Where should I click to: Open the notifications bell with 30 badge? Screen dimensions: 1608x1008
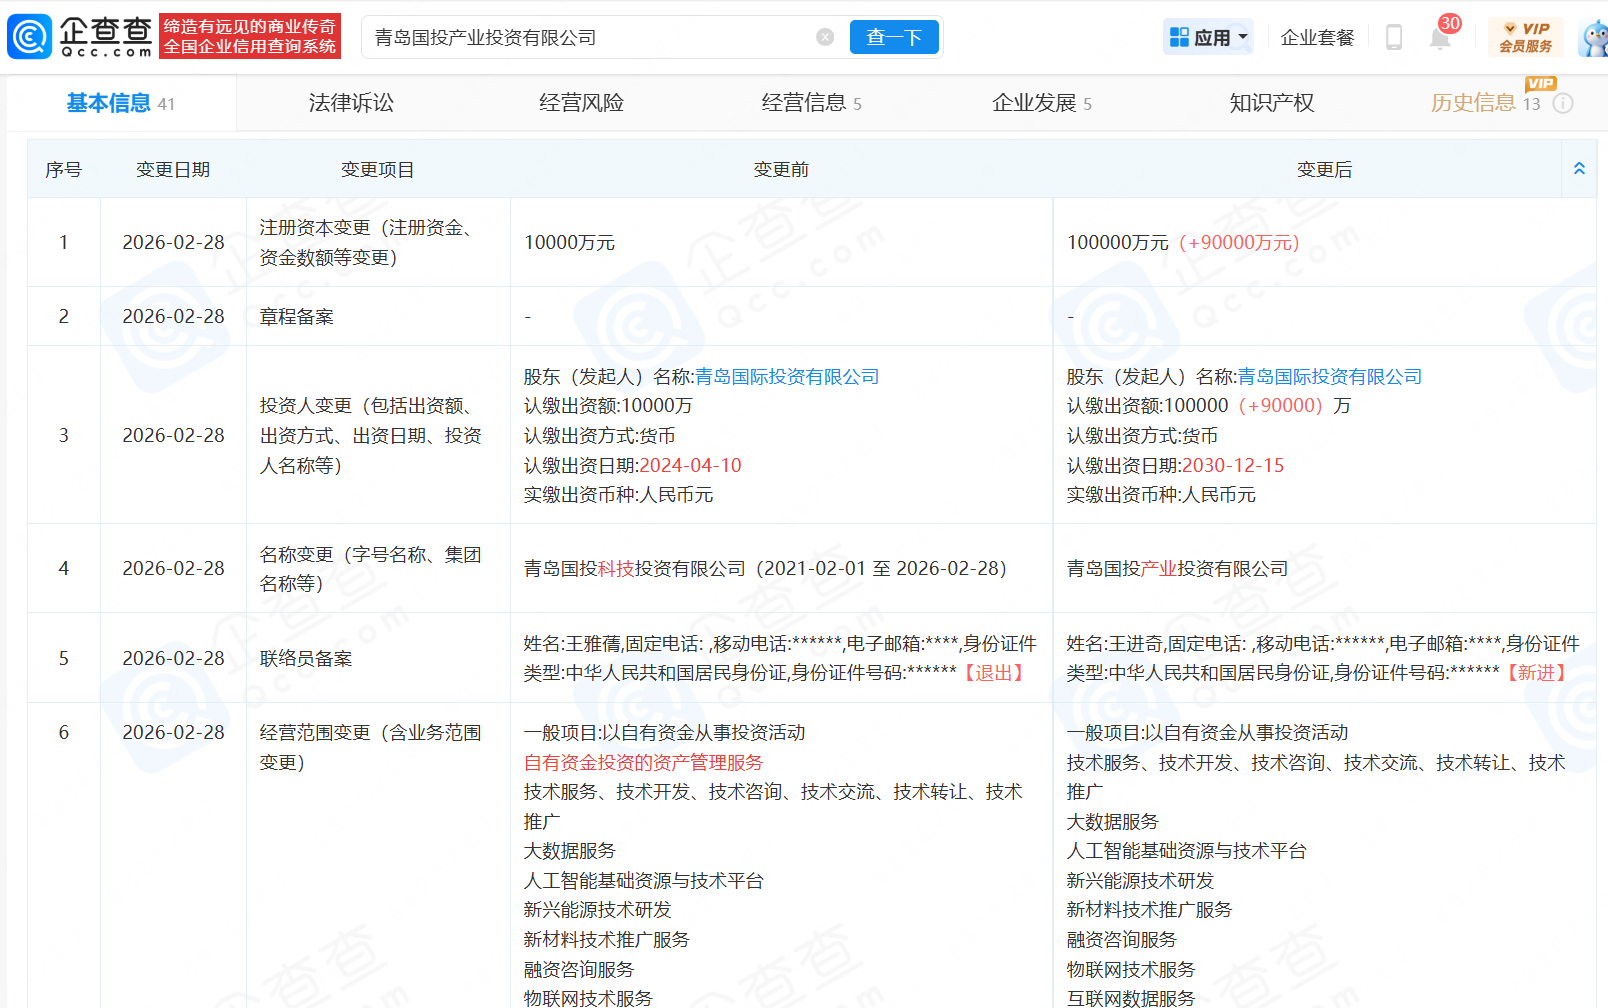(1440, 38)
